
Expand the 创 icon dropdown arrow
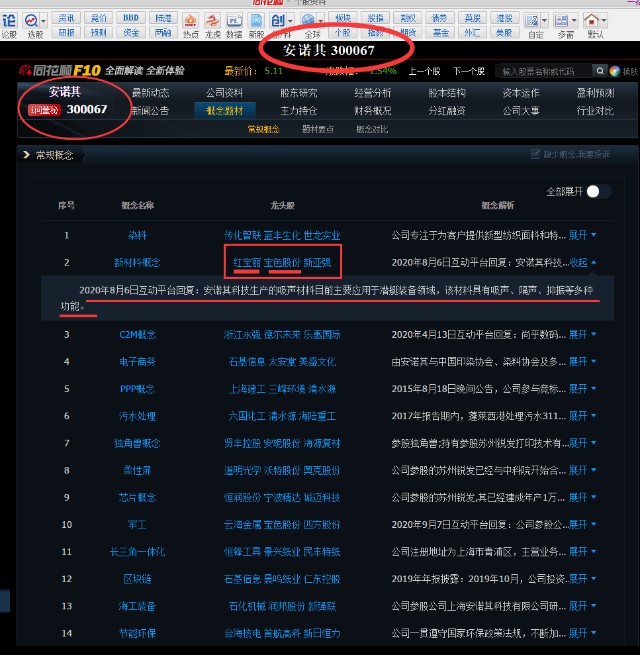pos(290,20)
